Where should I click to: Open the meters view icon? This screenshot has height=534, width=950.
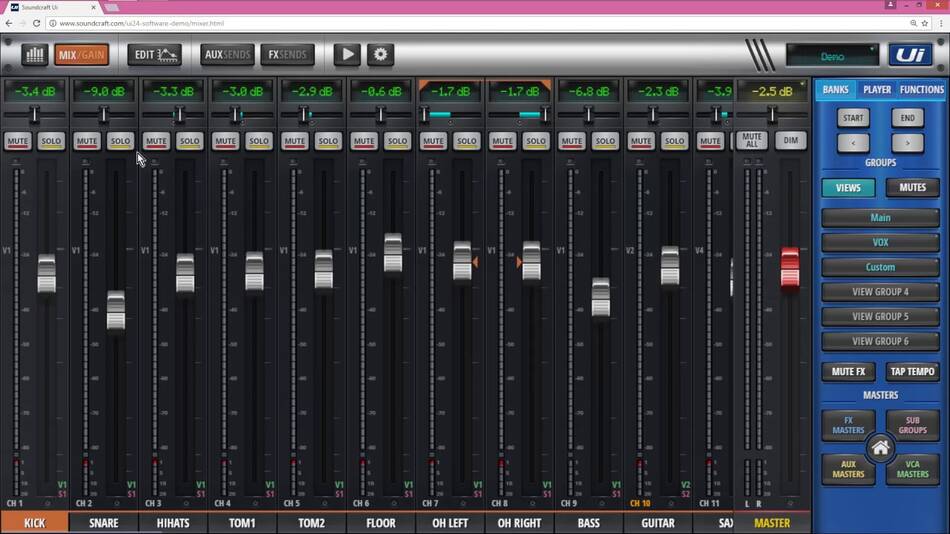35,55
